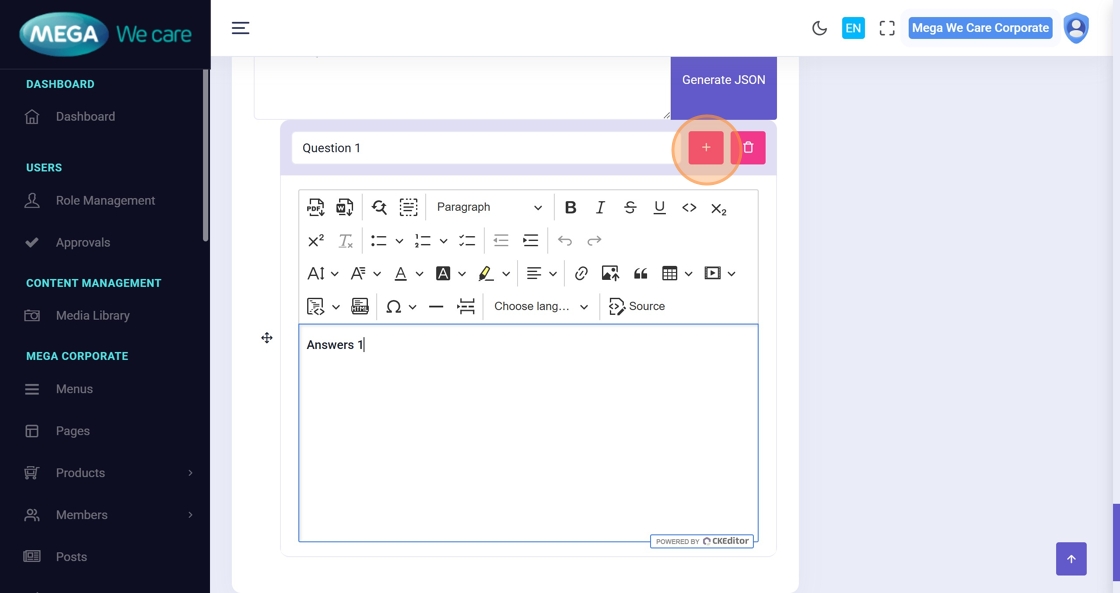Image resolution: width=1120 pixels, height=593 pixels.
Task: Toggle bold formatting
Action: (x=570, y=207)
